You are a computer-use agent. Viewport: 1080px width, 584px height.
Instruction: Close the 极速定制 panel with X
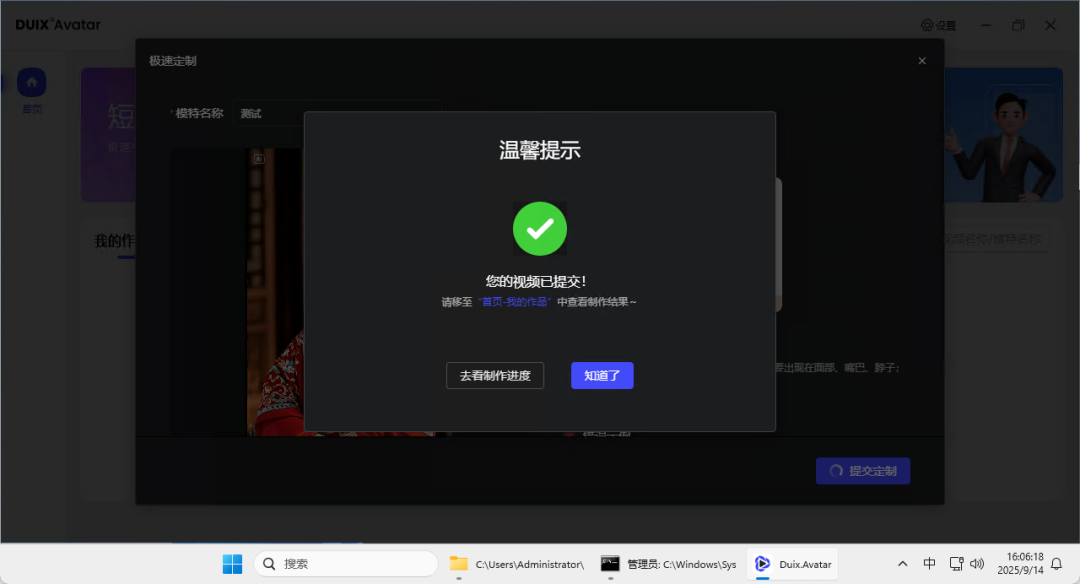point(922,61)
